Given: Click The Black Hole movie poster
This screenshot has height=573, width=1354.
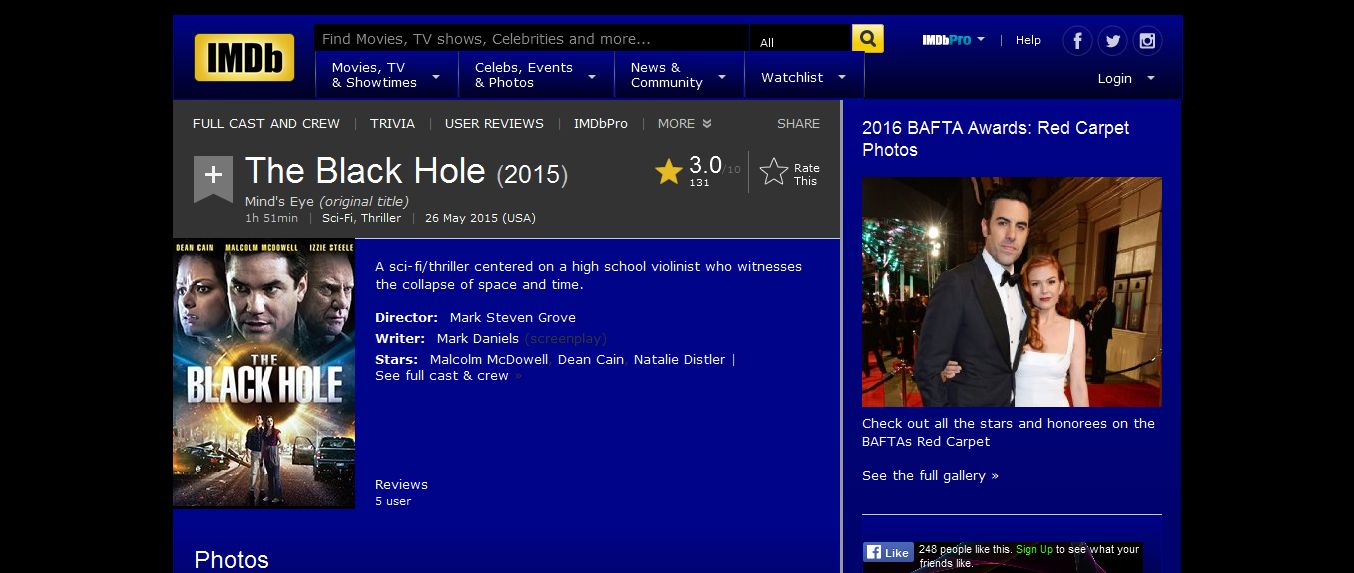Looking at the screenshot, I should [x=264, y=373].
